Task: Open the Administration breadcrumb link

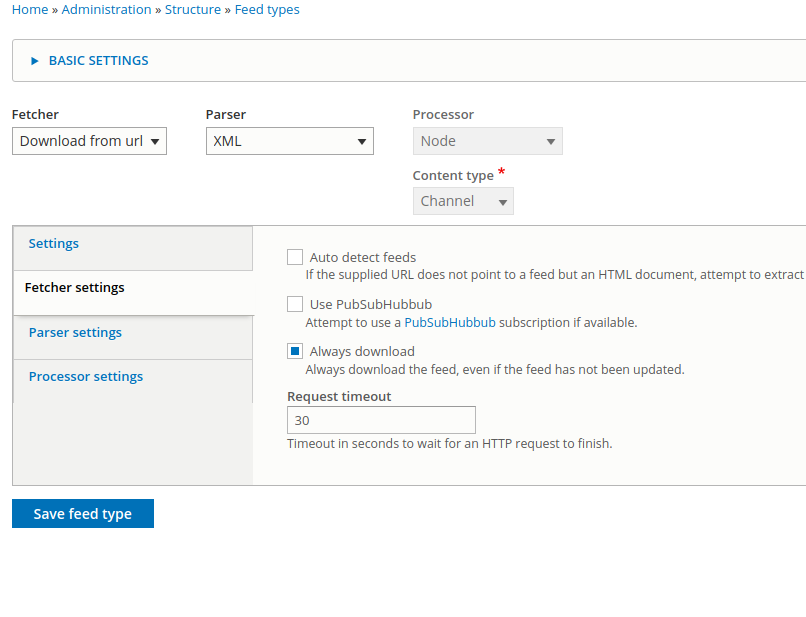Action: click(x=106, y=10)
